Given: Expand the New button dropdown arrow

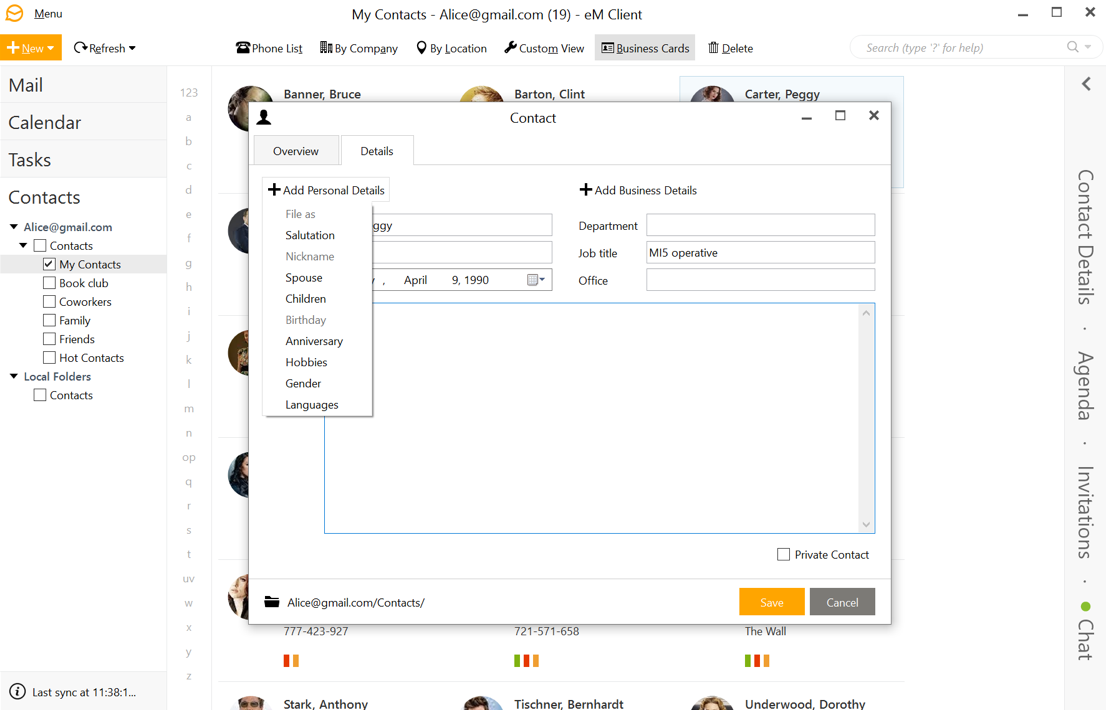Looking at the screenshot, I should (x=52, y=47).
